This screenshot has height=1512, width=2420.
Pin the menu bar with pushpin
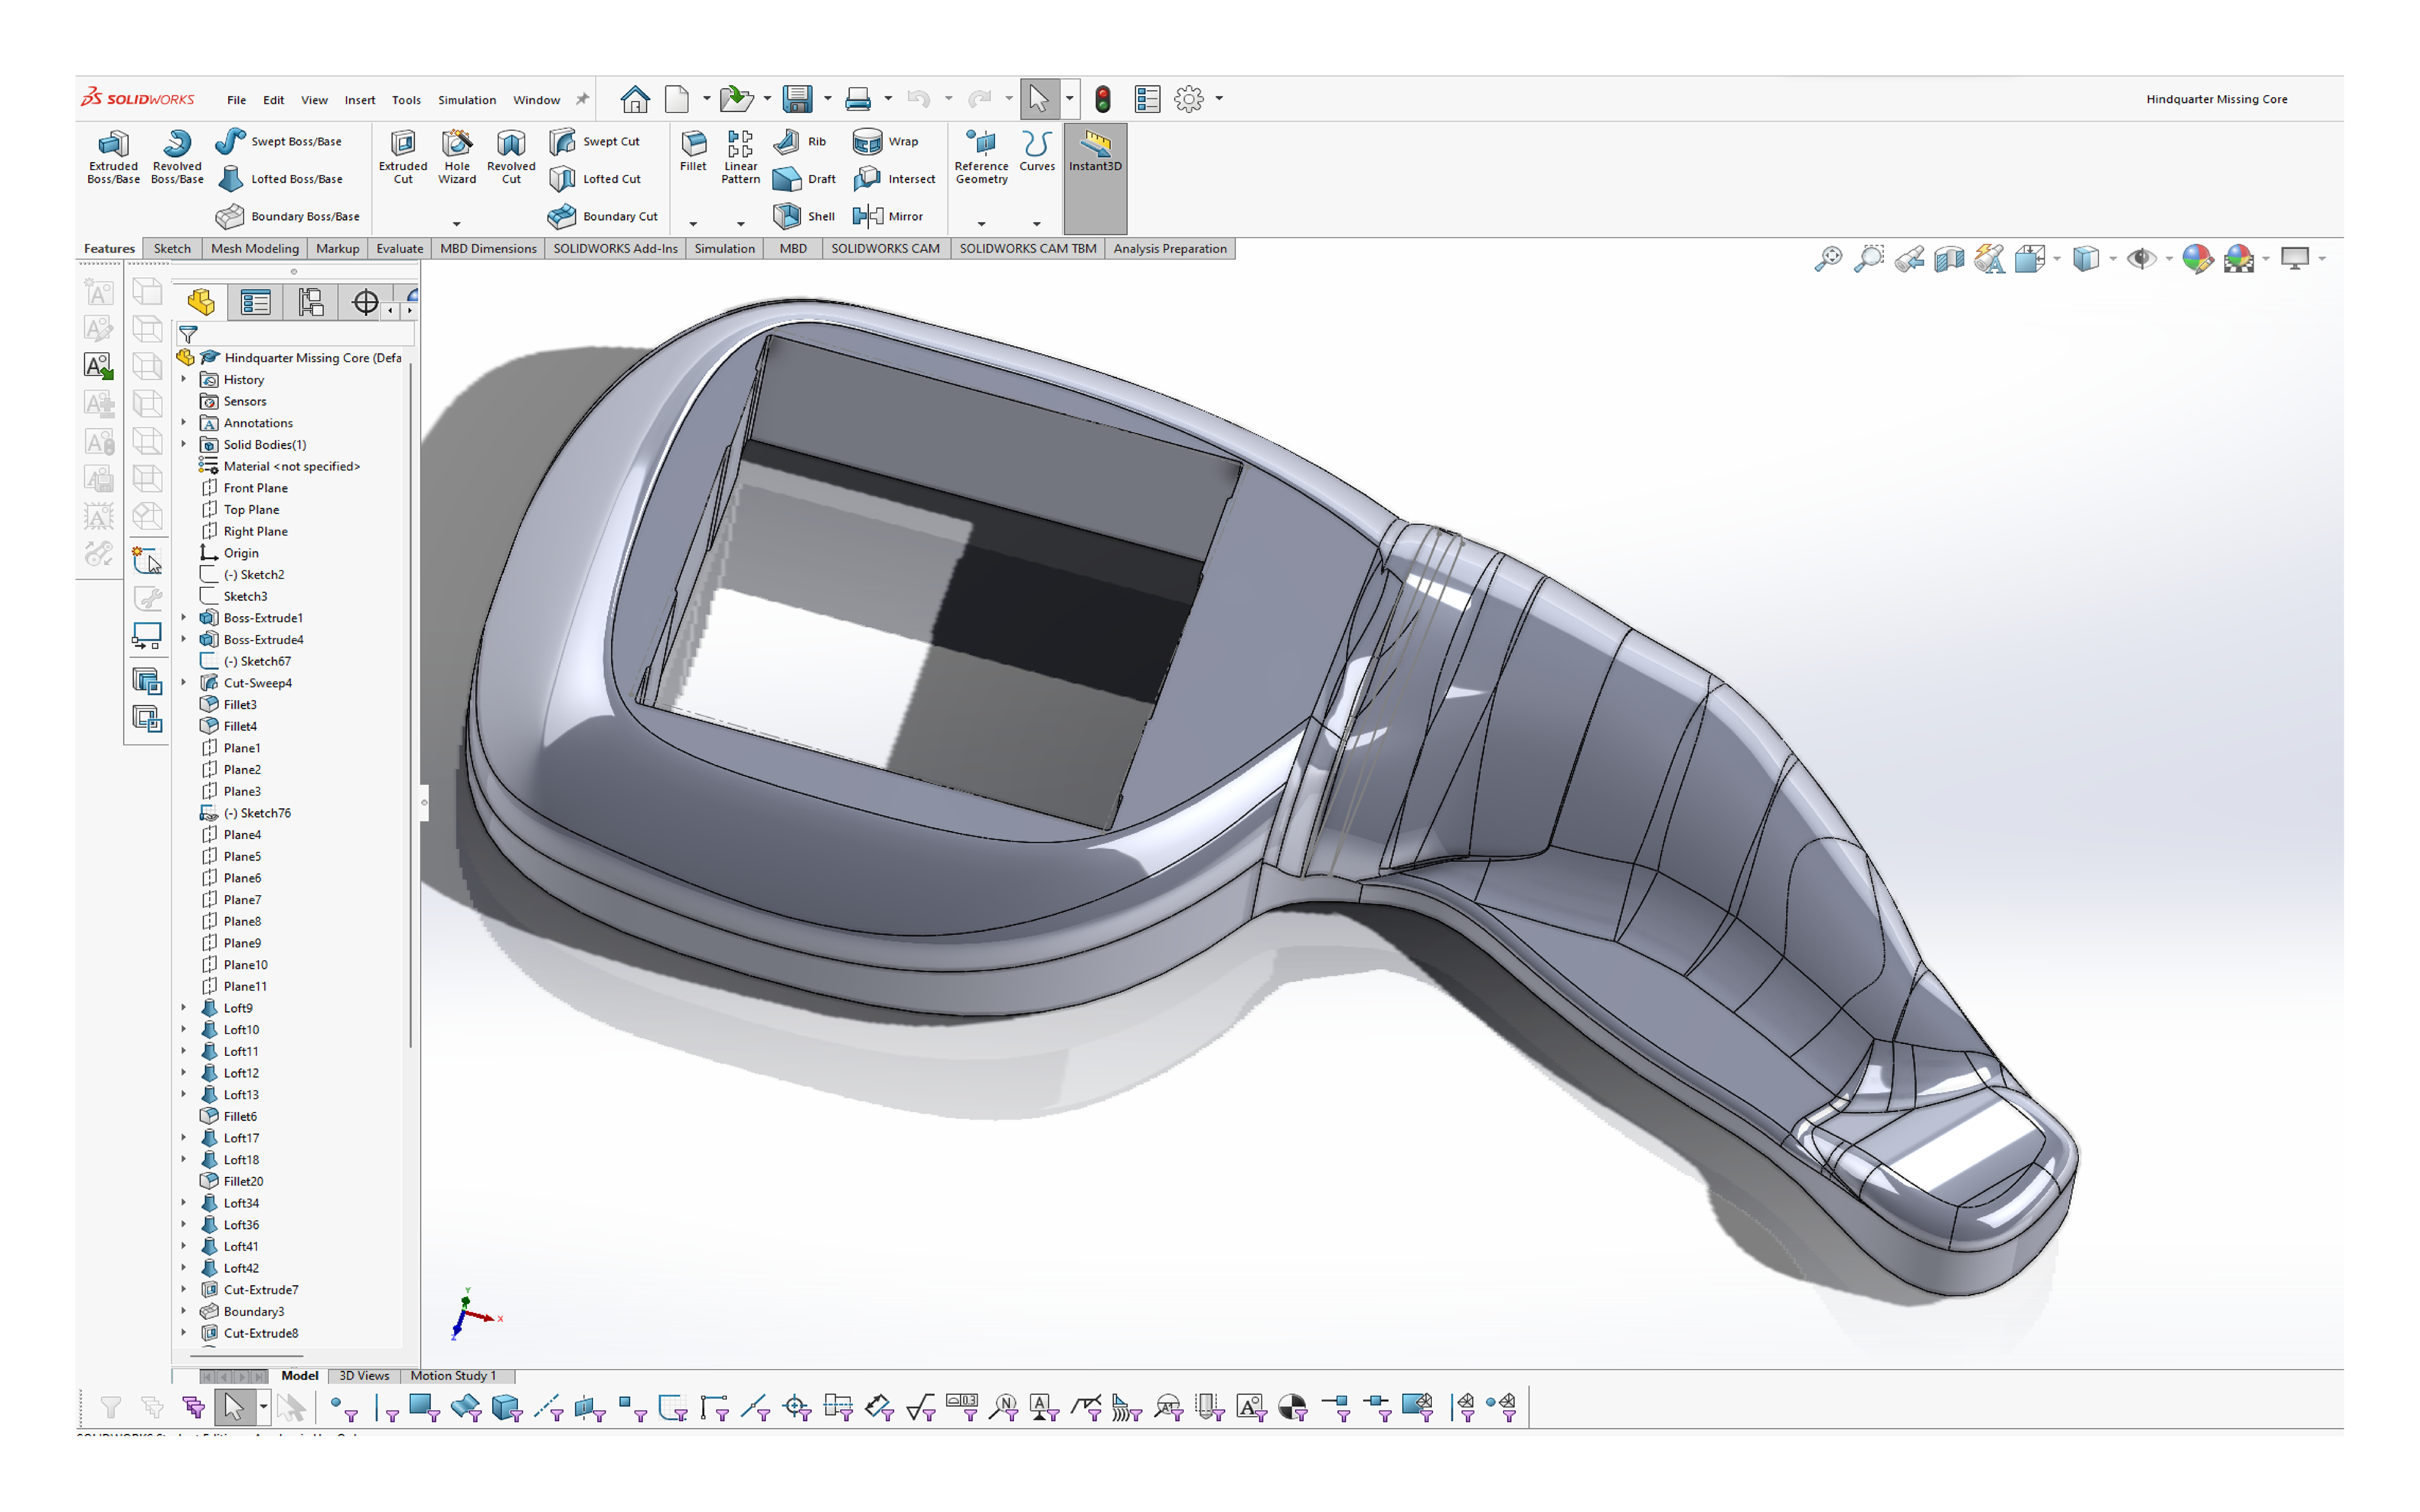(x=582, y=99)
